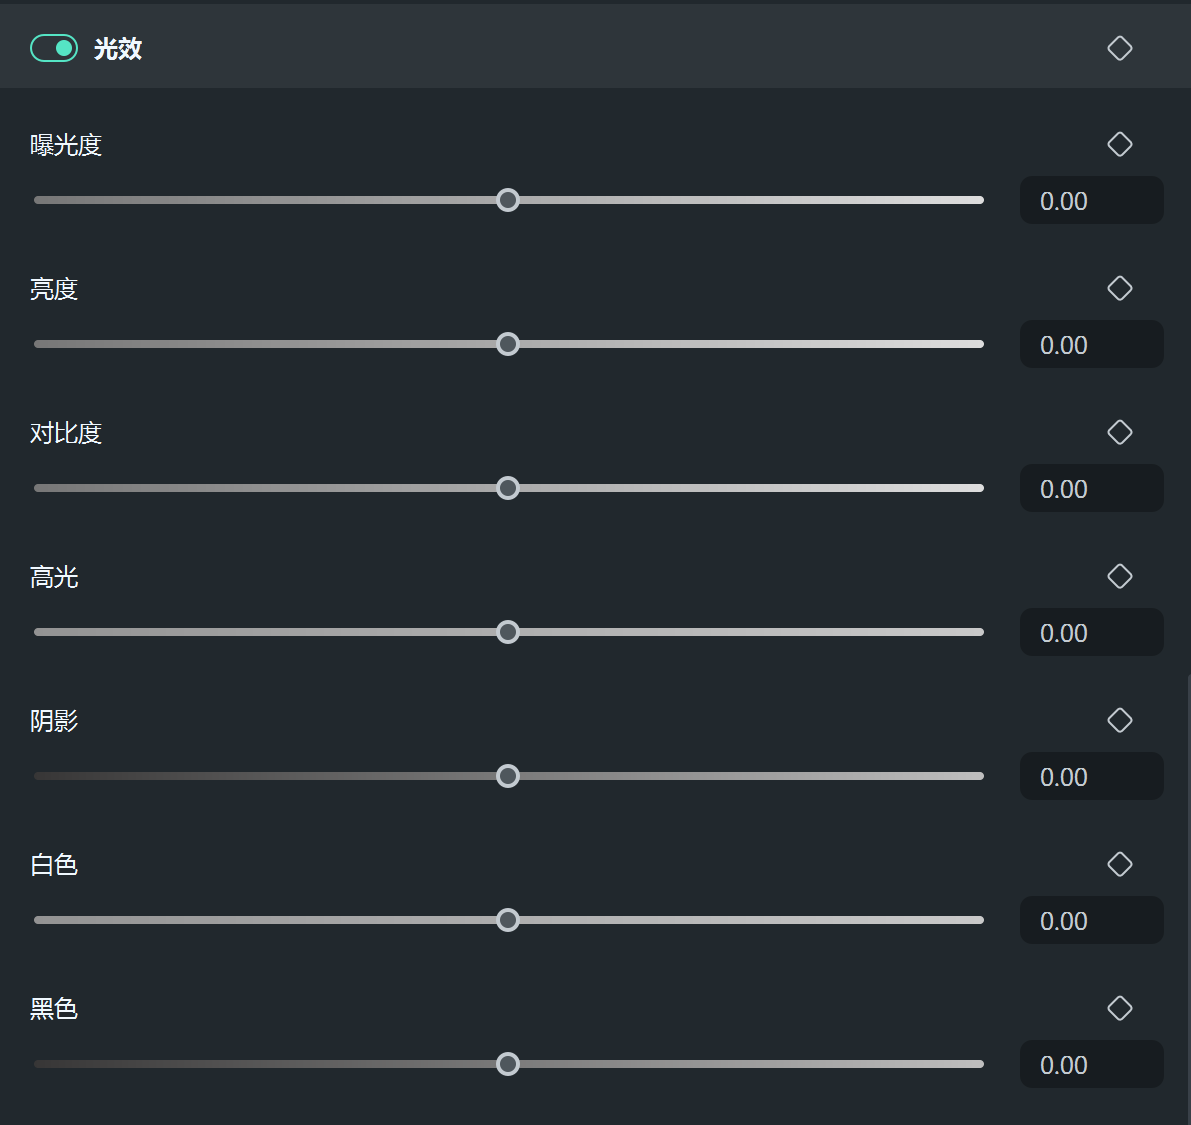The height and width of the screenshot is (1125, 1191).
Task: Toggle the 光效 switch off
Action: click(x=54, y=48)
